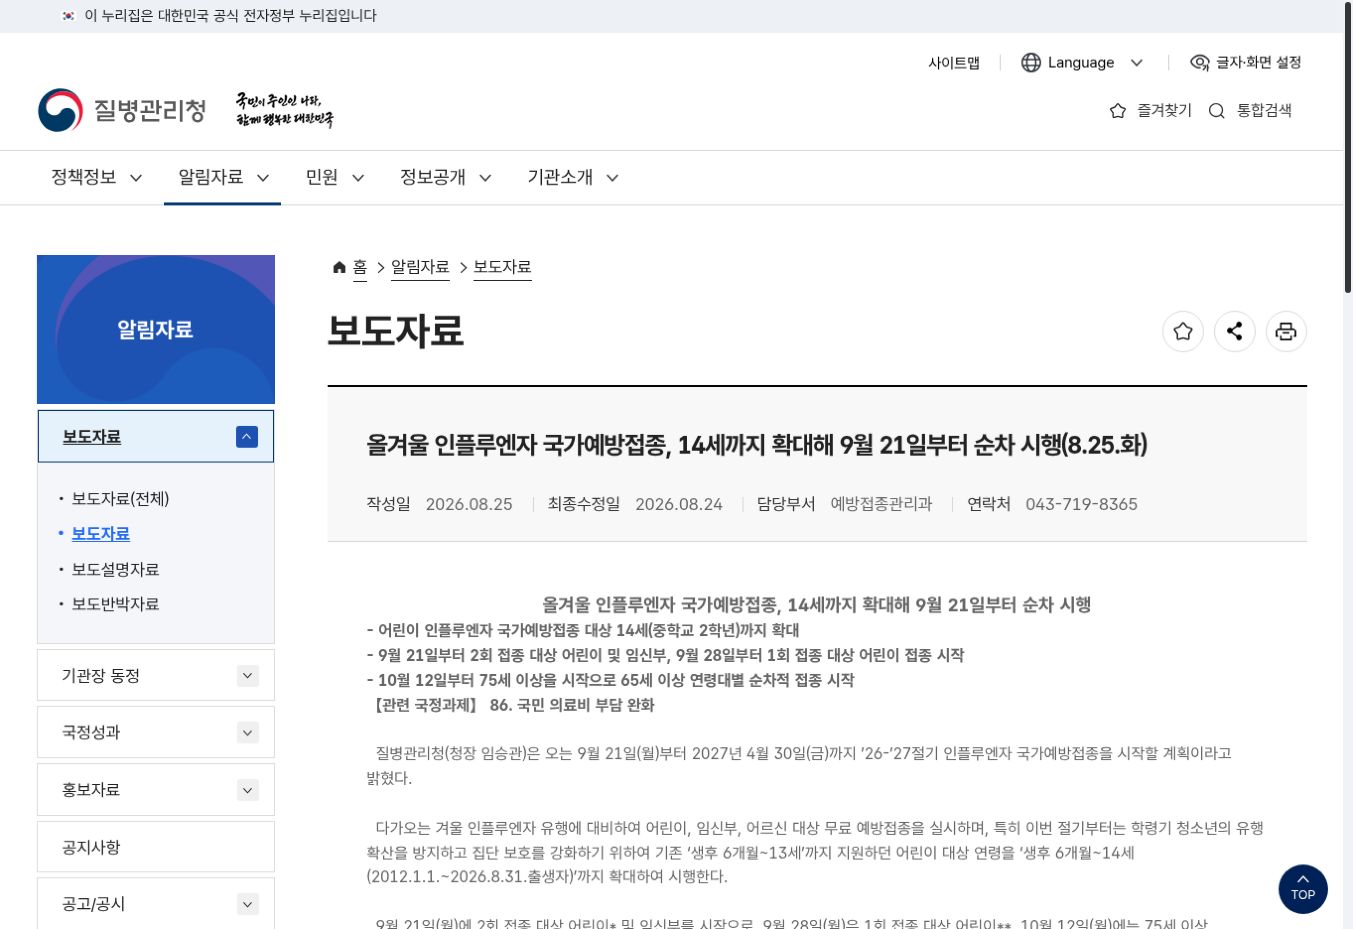Viewport: 1353px width, 929px height.
Task: Click the phone number 043-719-8365
Action: (x=1081, y=504)
